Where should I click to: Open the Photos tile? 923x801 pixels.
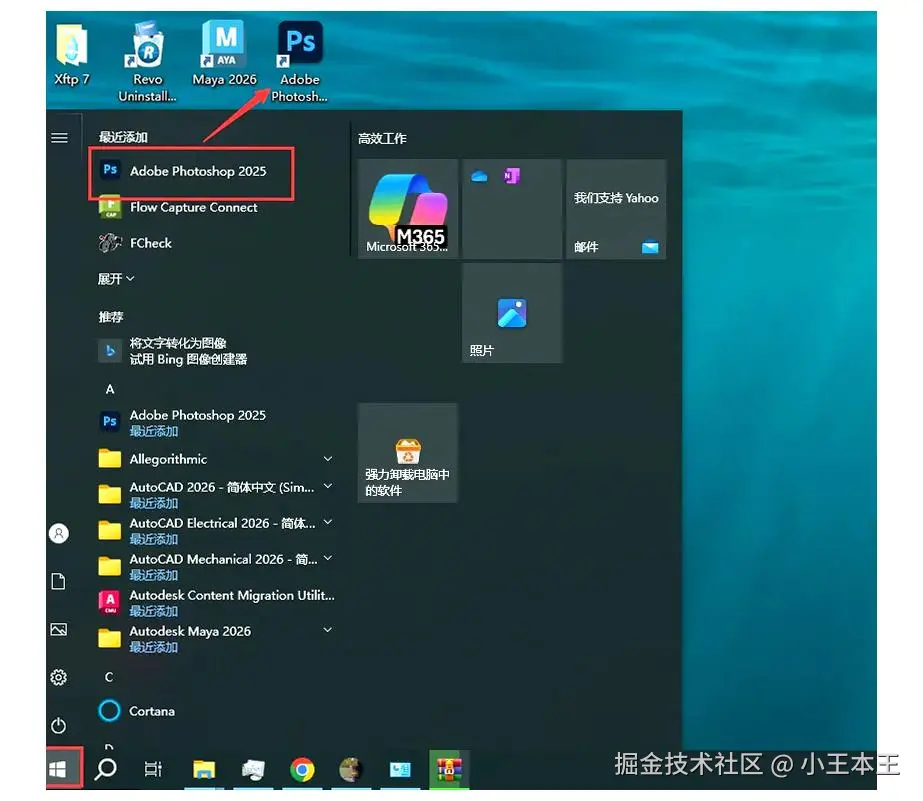tap(512, 313)
